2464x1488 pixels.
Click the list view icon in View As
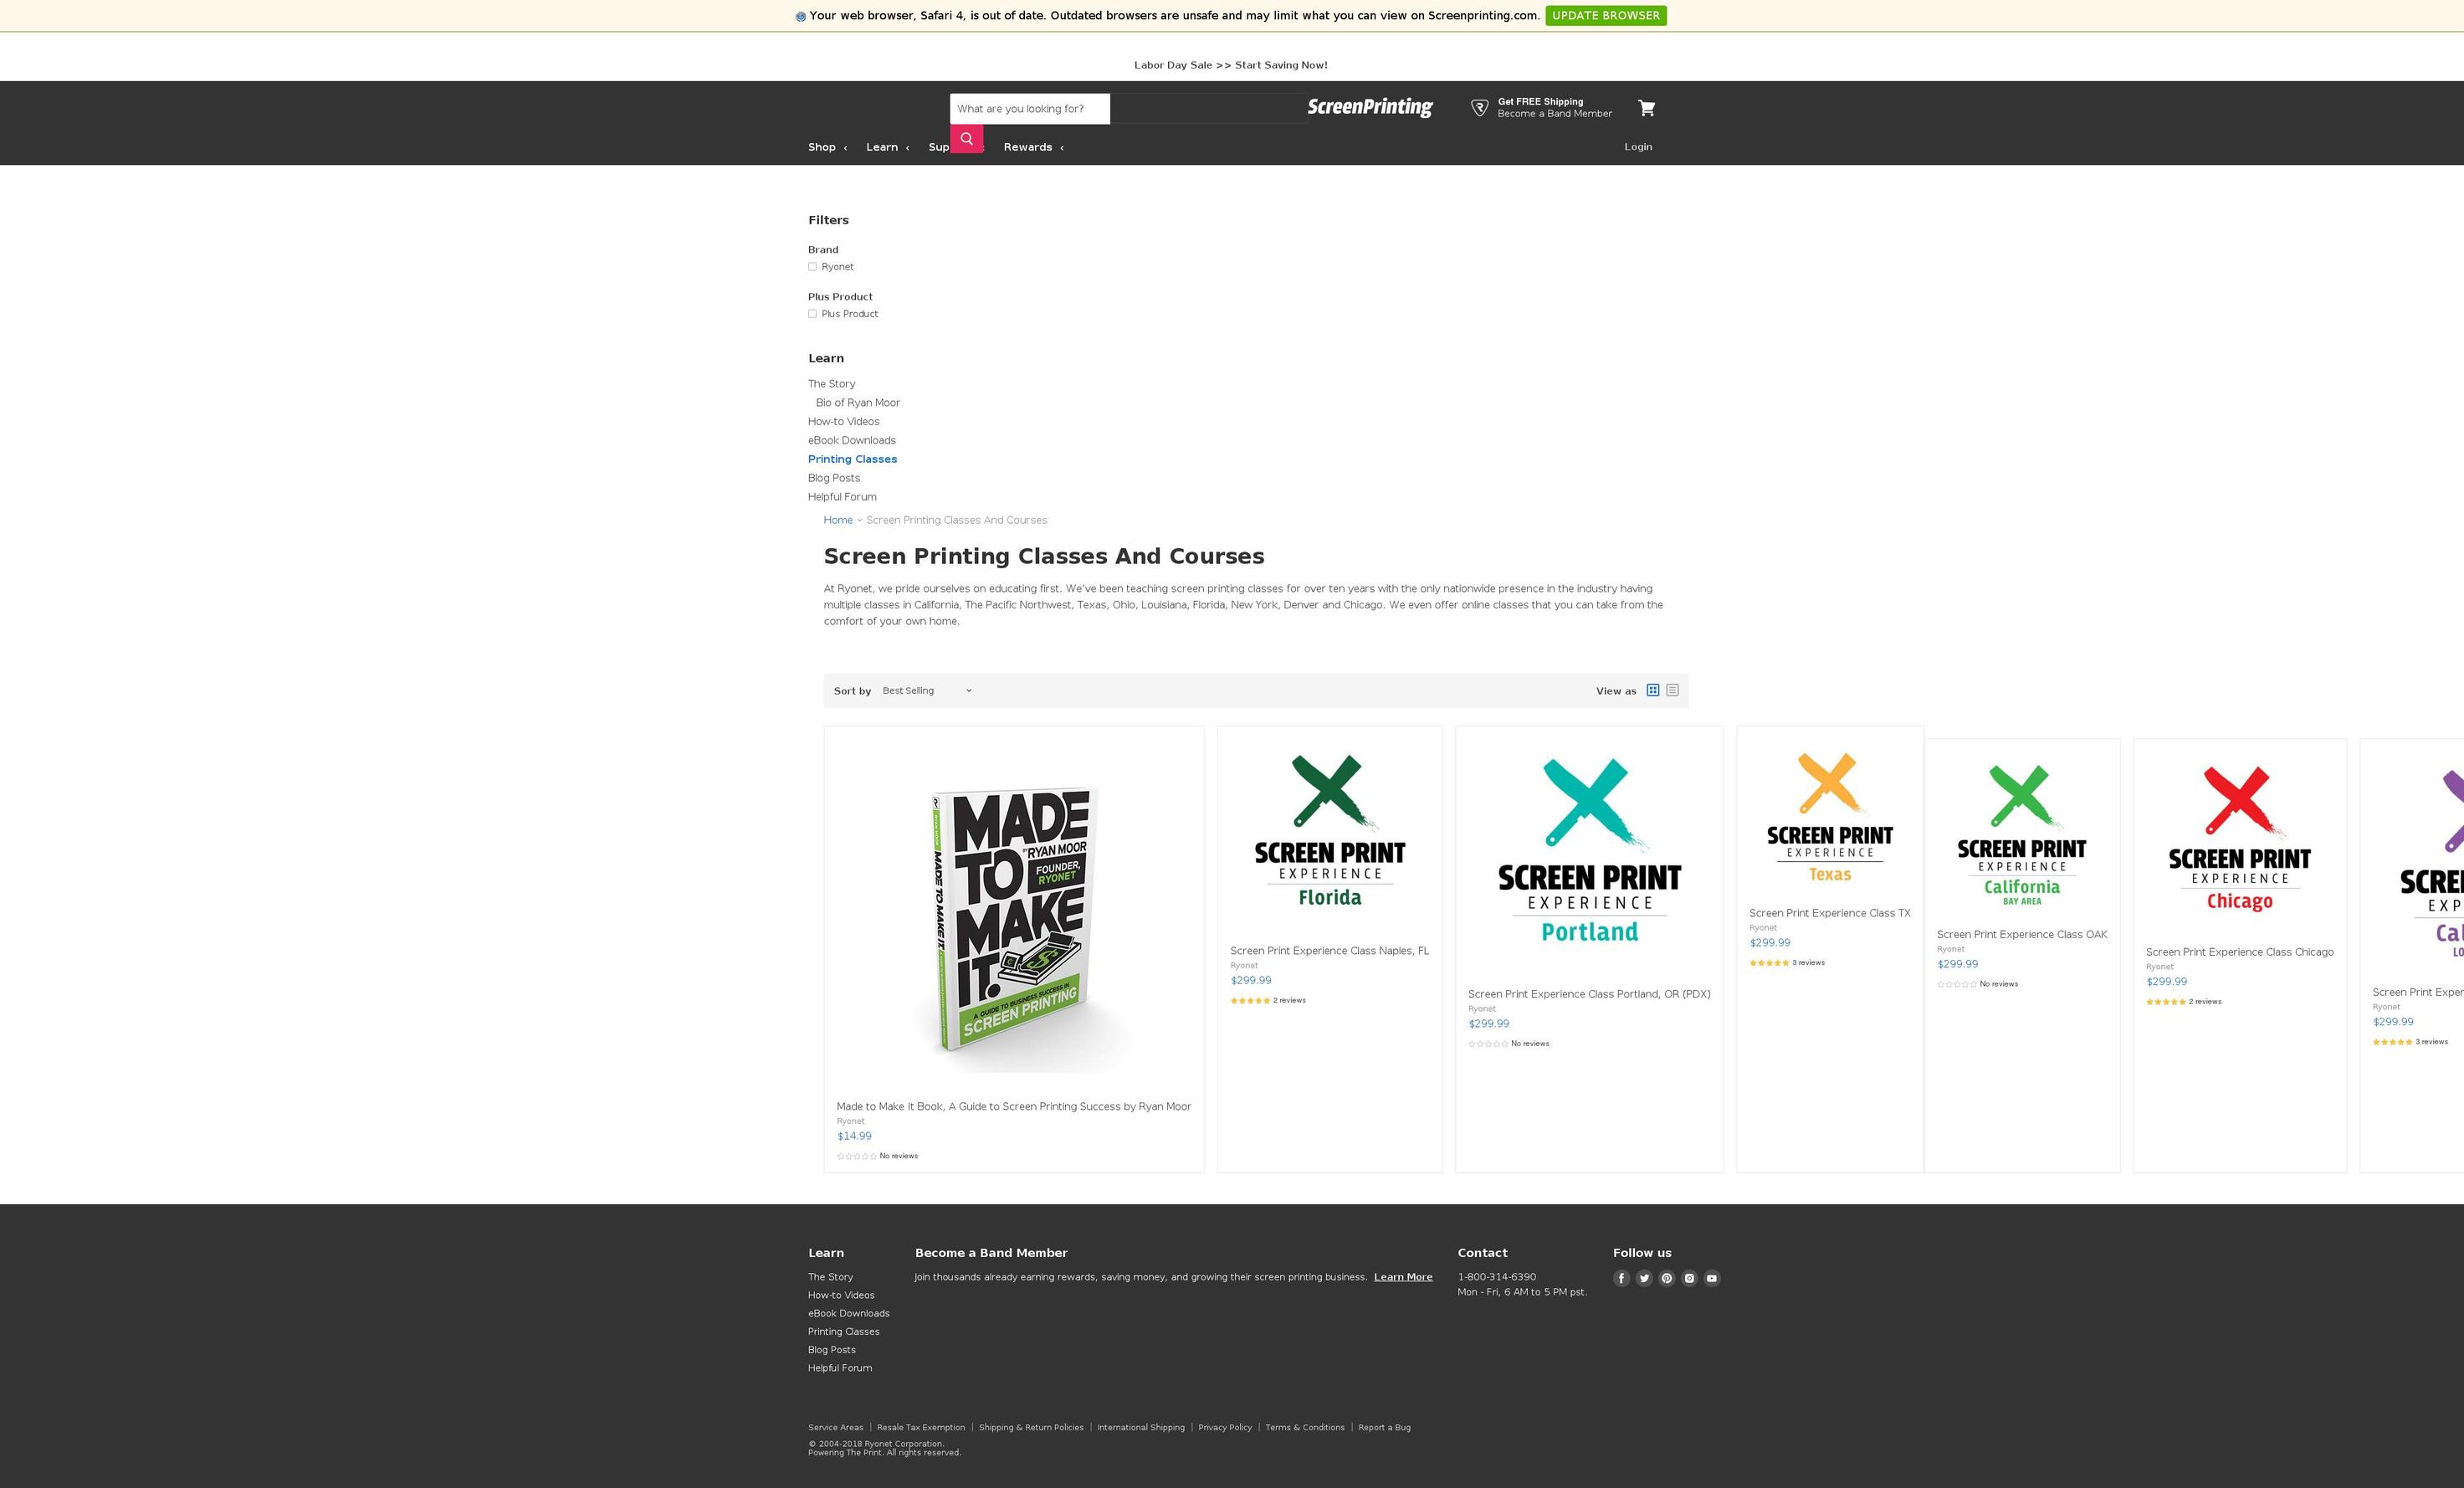tap(1670, 690)
